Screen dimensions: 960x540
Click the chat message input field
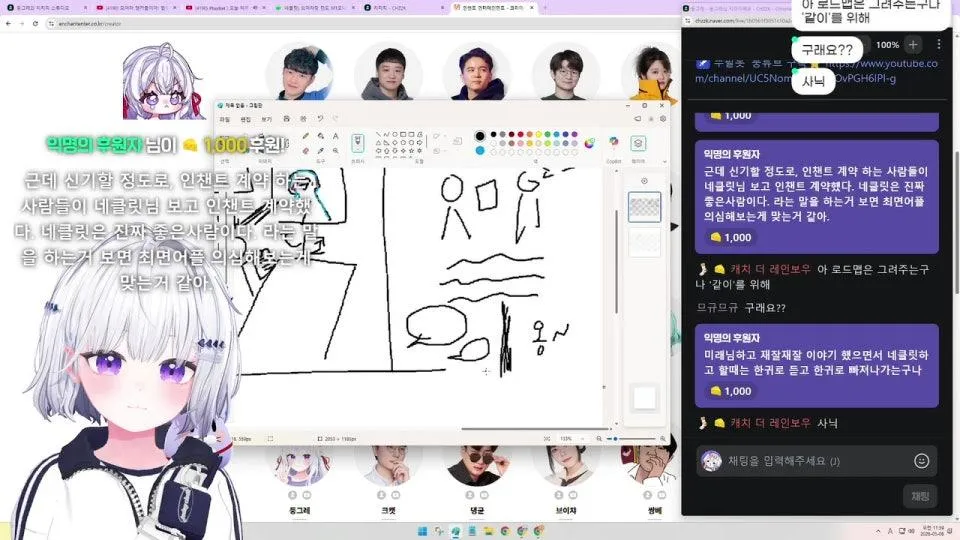[817, 461]
